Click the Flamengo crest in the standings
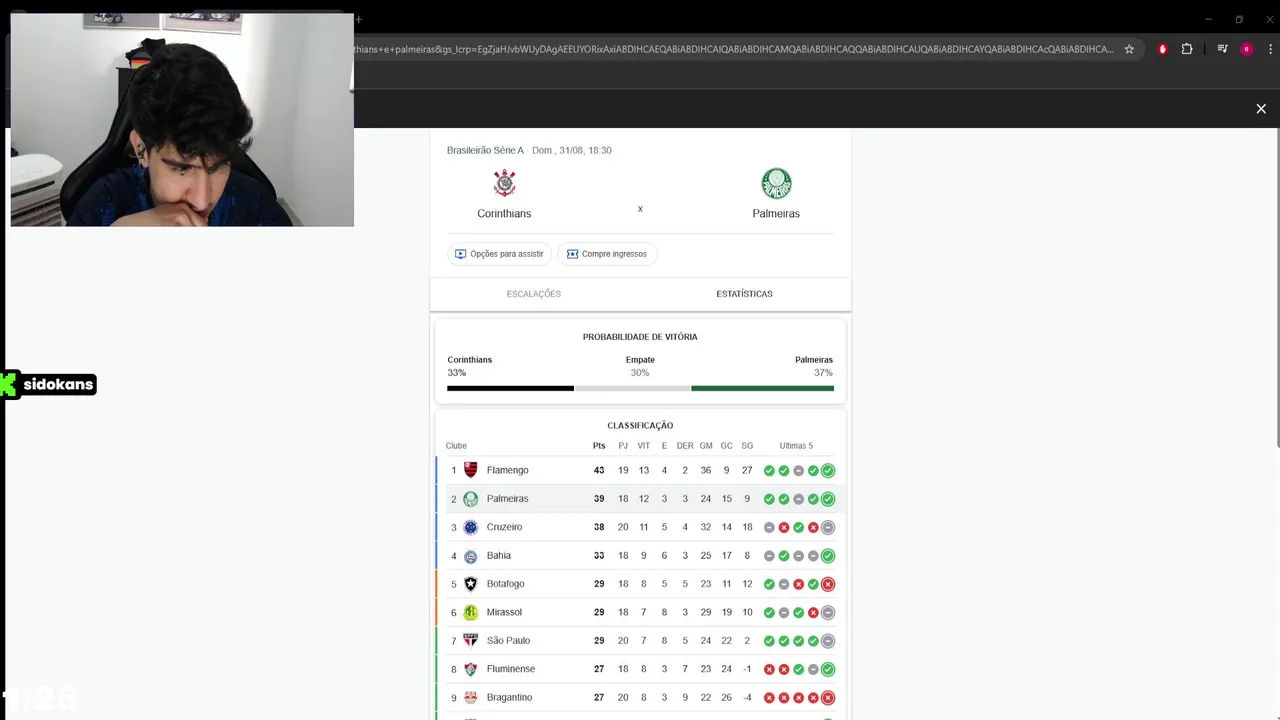 tap(471, 470)
